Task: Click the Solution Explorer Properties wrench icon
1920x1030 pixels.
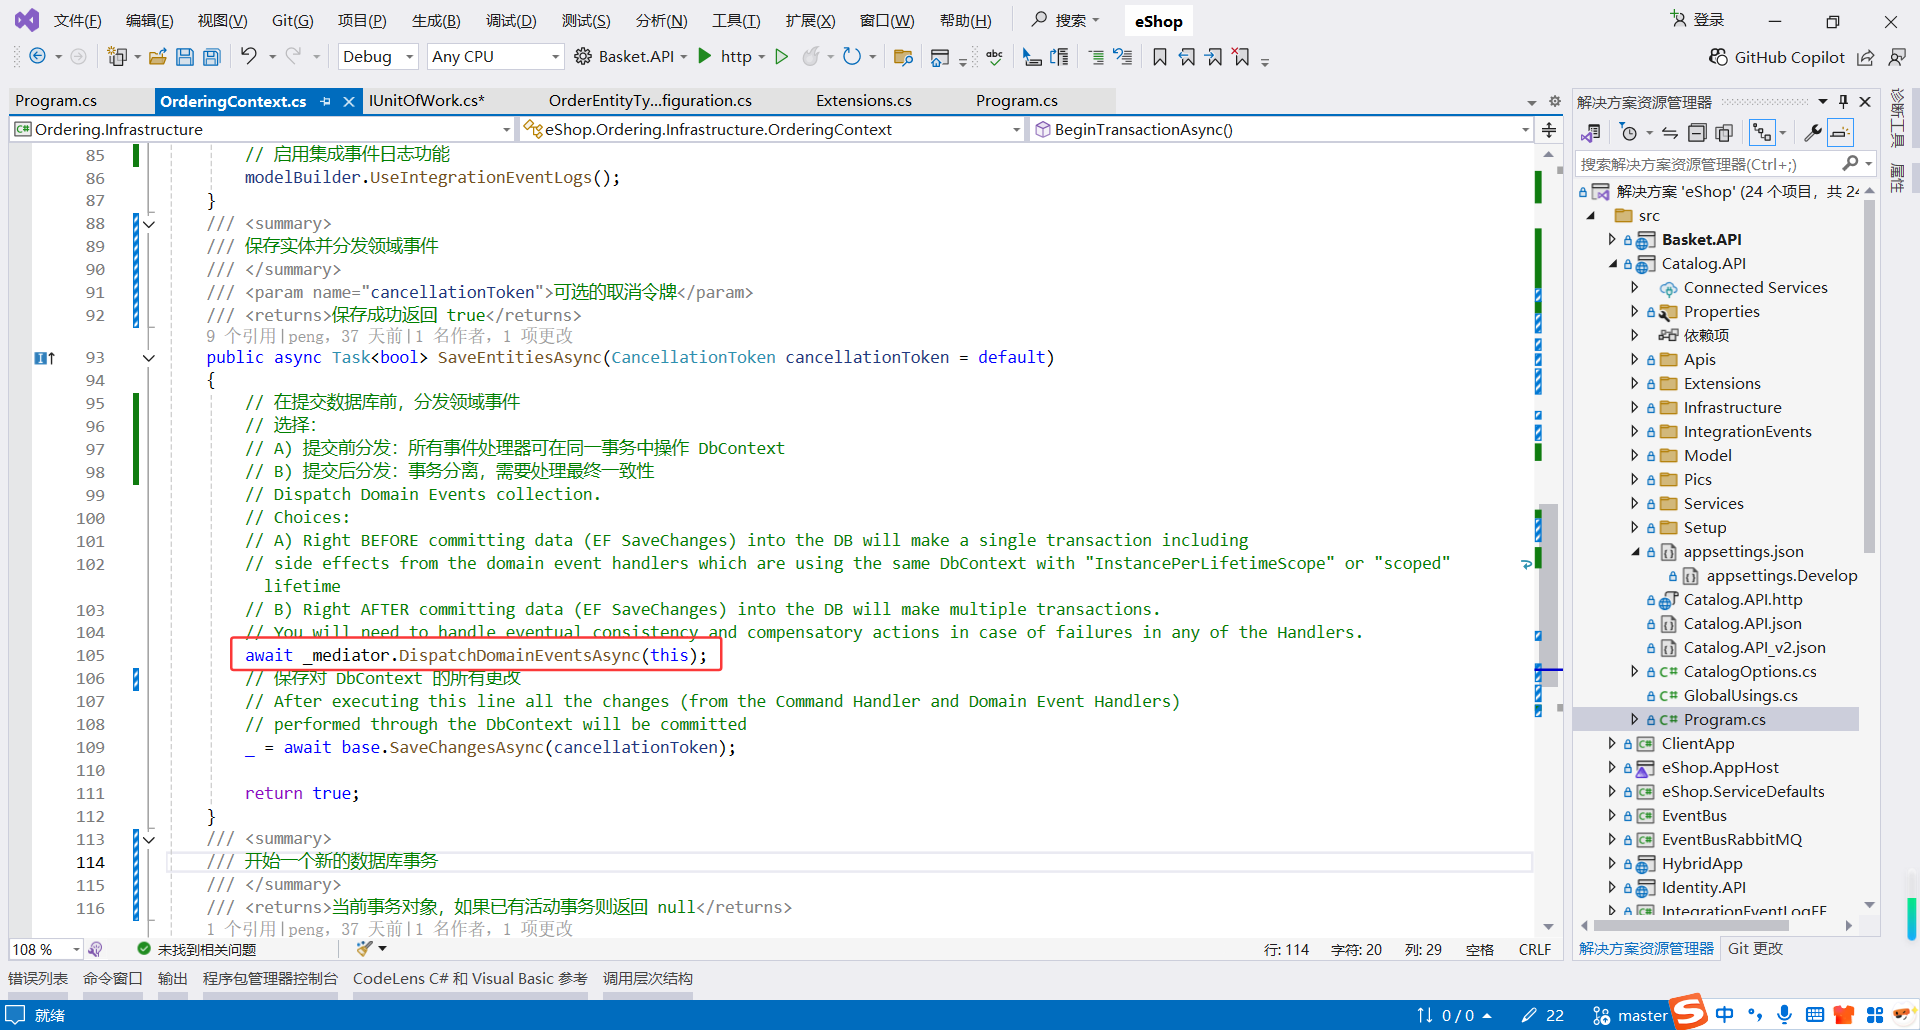Action: [x=1813, y=132]
